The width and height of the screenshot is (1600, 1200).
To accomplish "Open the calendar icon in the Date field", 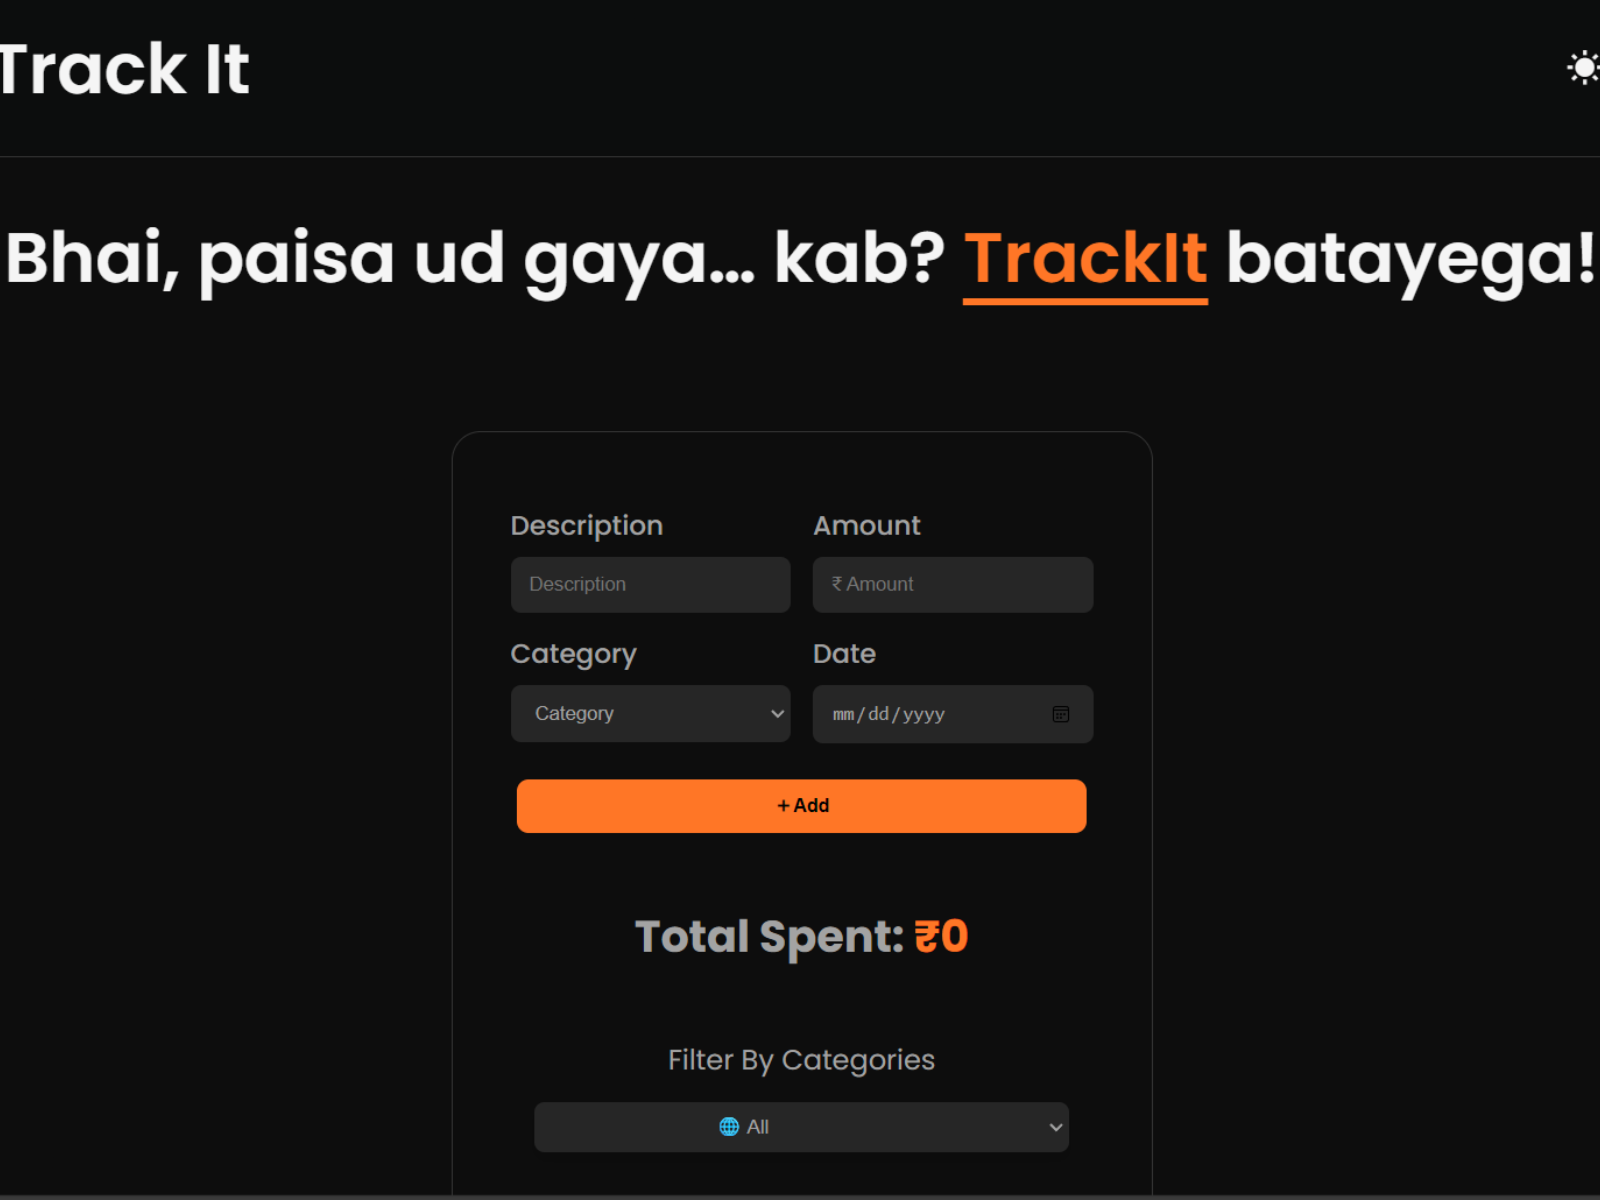I will 1061,714.
